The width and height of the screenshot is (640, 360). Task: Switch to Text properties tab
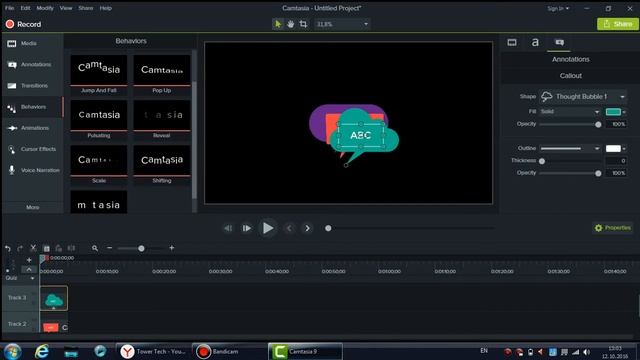pos(535,42)
